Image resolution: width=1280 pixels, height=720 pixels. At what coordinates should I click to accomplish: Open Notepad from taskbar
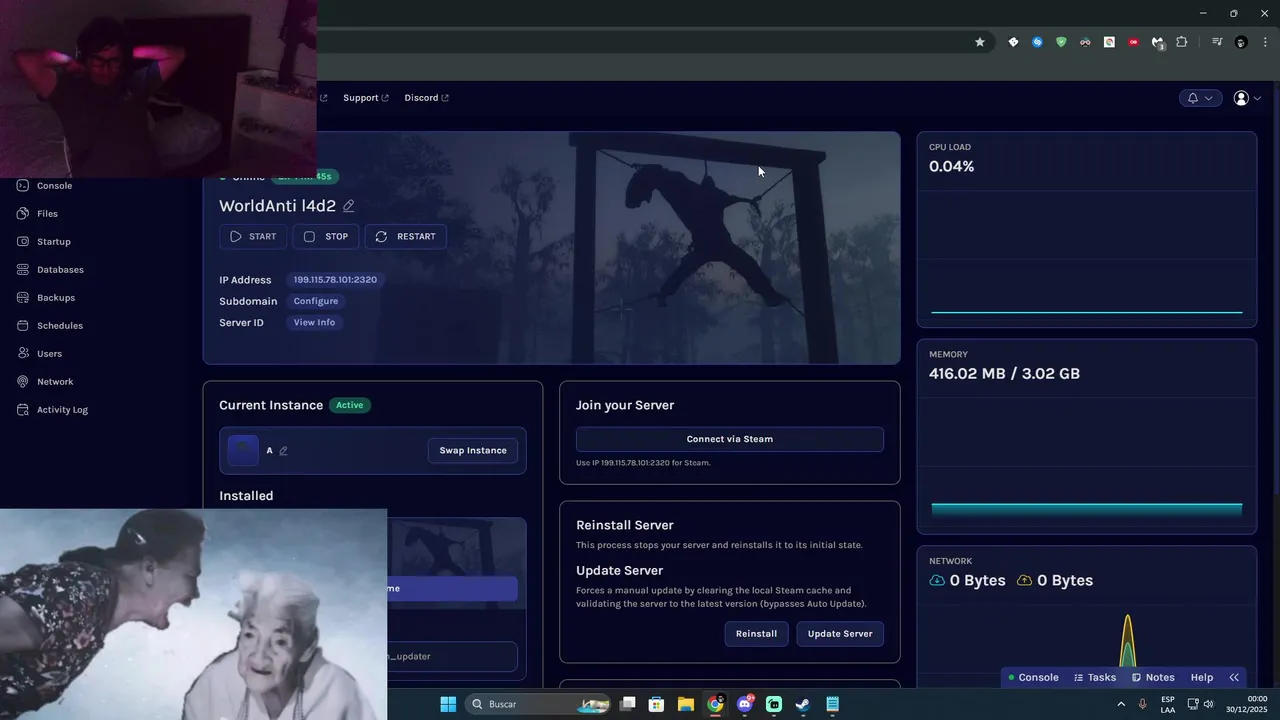point(832,704)
